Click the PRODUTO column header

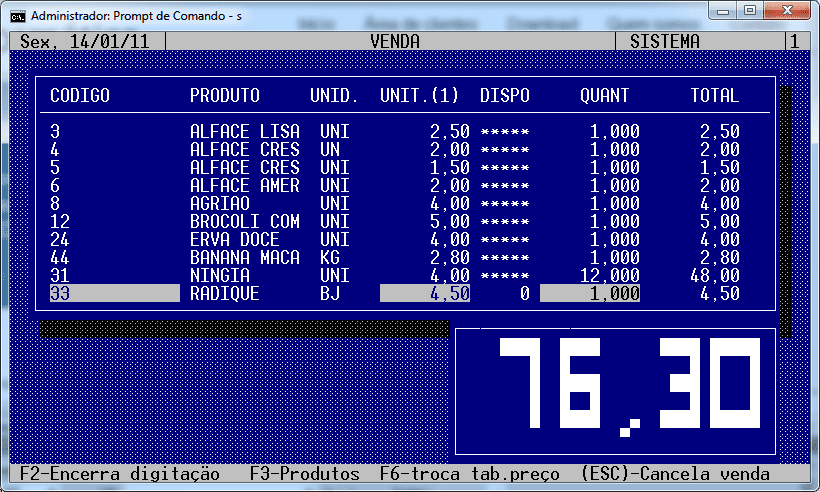[x=224, y=95]
